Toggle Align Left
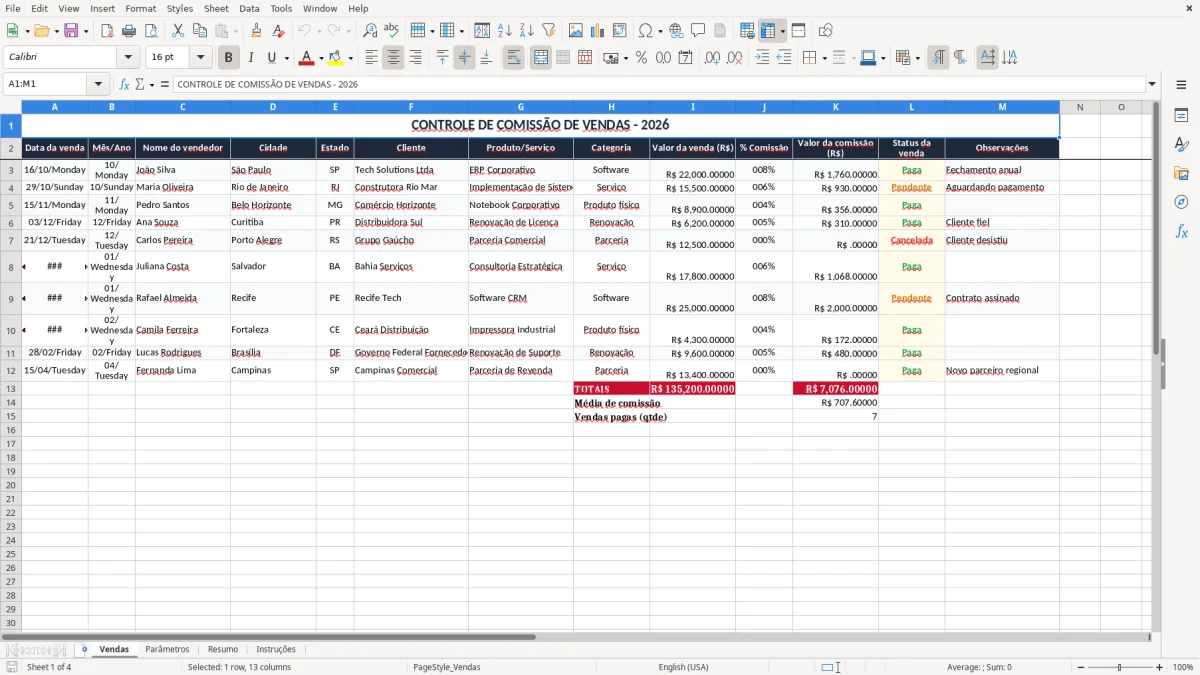This screenshot has width=1200, height=675. 371,58
